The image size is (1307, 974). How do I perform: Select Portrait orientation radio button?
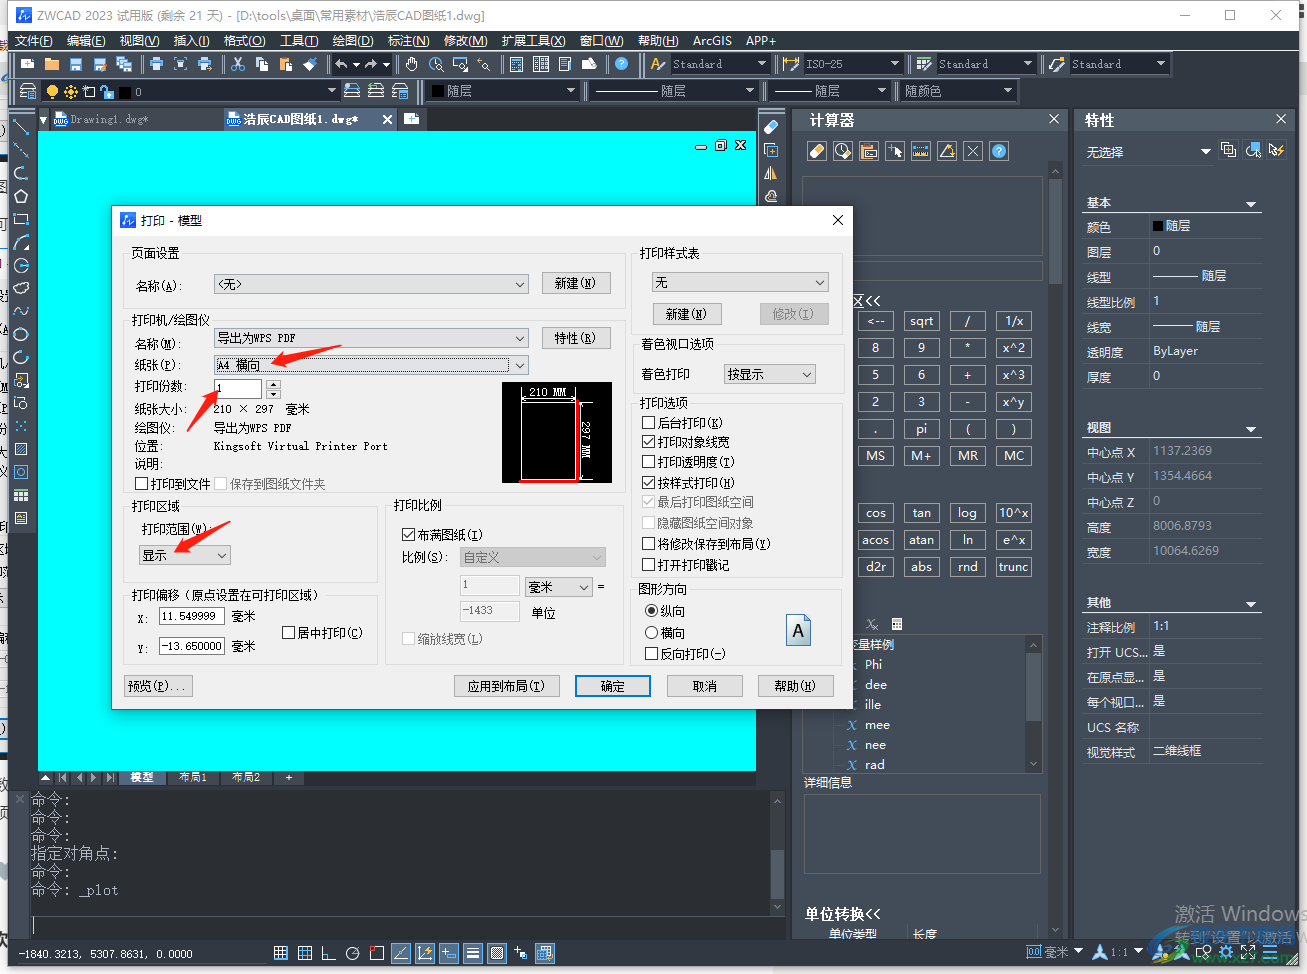click(x=651, y=611)
